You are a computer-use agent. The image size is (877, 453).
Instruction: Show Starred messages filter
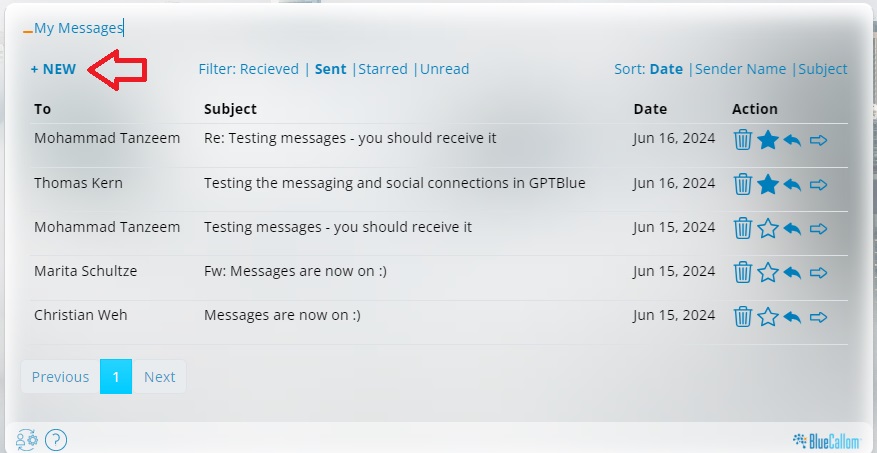point(383,69)
